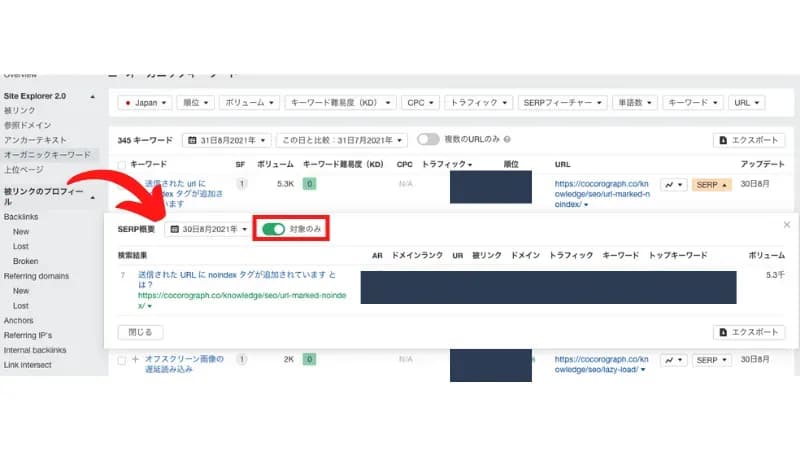Open Referring domains in the sidebar

38,275
